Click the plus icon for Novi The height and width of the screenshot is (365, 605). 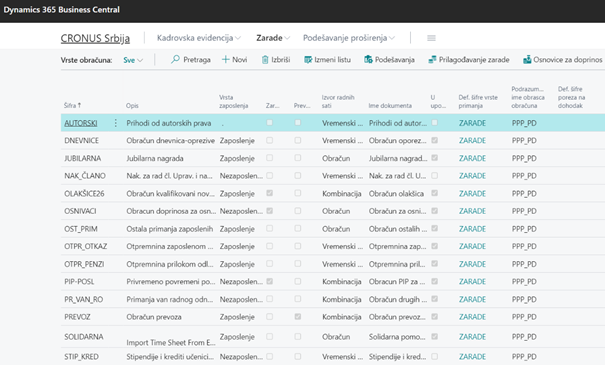click(x=226, y=59)
